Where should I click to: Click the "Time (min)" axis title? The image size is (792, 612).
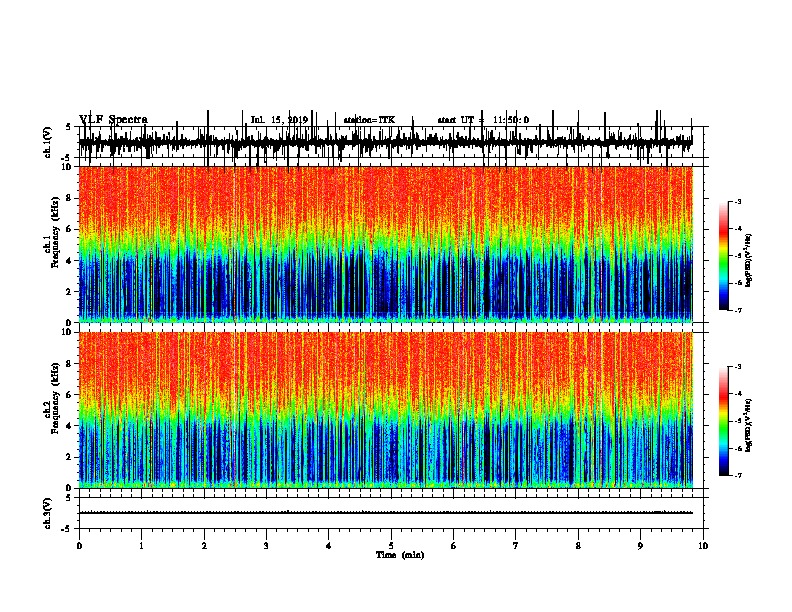[x=400, y=555]
